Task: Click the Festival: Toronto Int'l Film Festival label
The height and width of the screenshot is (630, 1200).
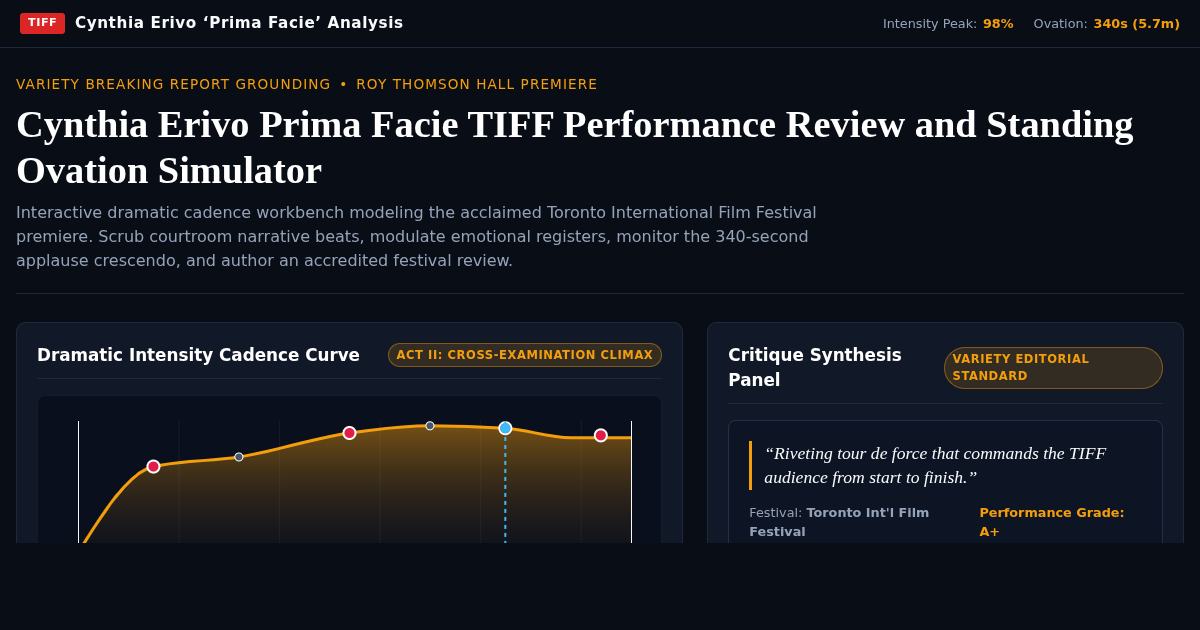Action: 839,522
